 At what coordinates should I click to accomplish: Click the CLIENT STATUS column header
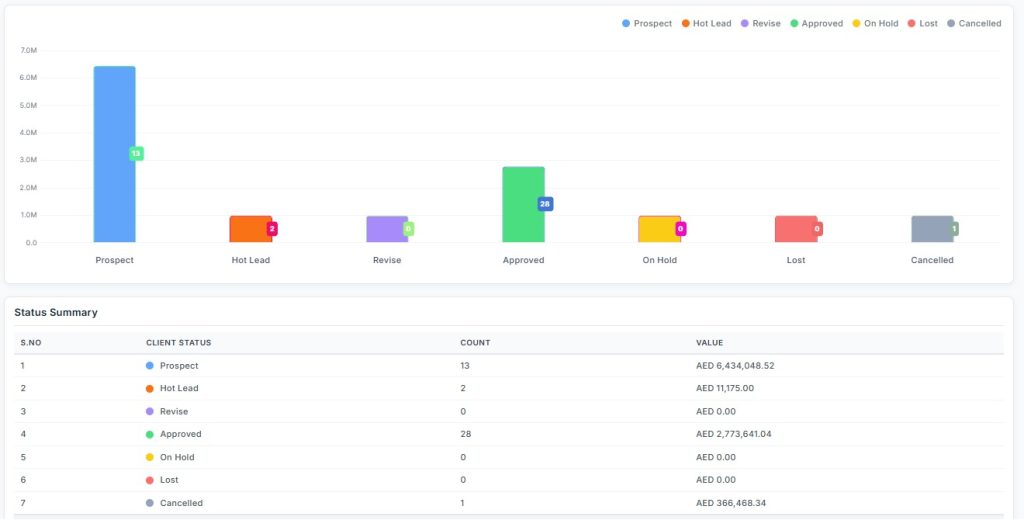click(x=179, y=342)
